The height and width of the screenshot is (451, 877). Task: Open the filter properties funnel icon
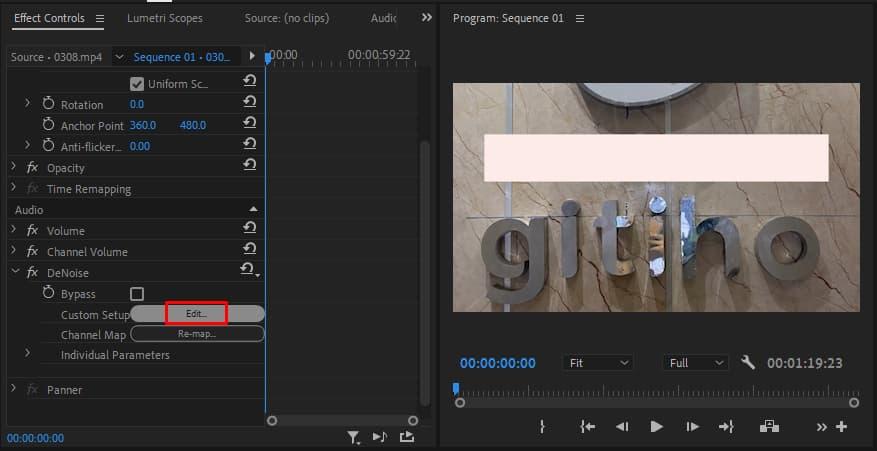click(353, 438)
